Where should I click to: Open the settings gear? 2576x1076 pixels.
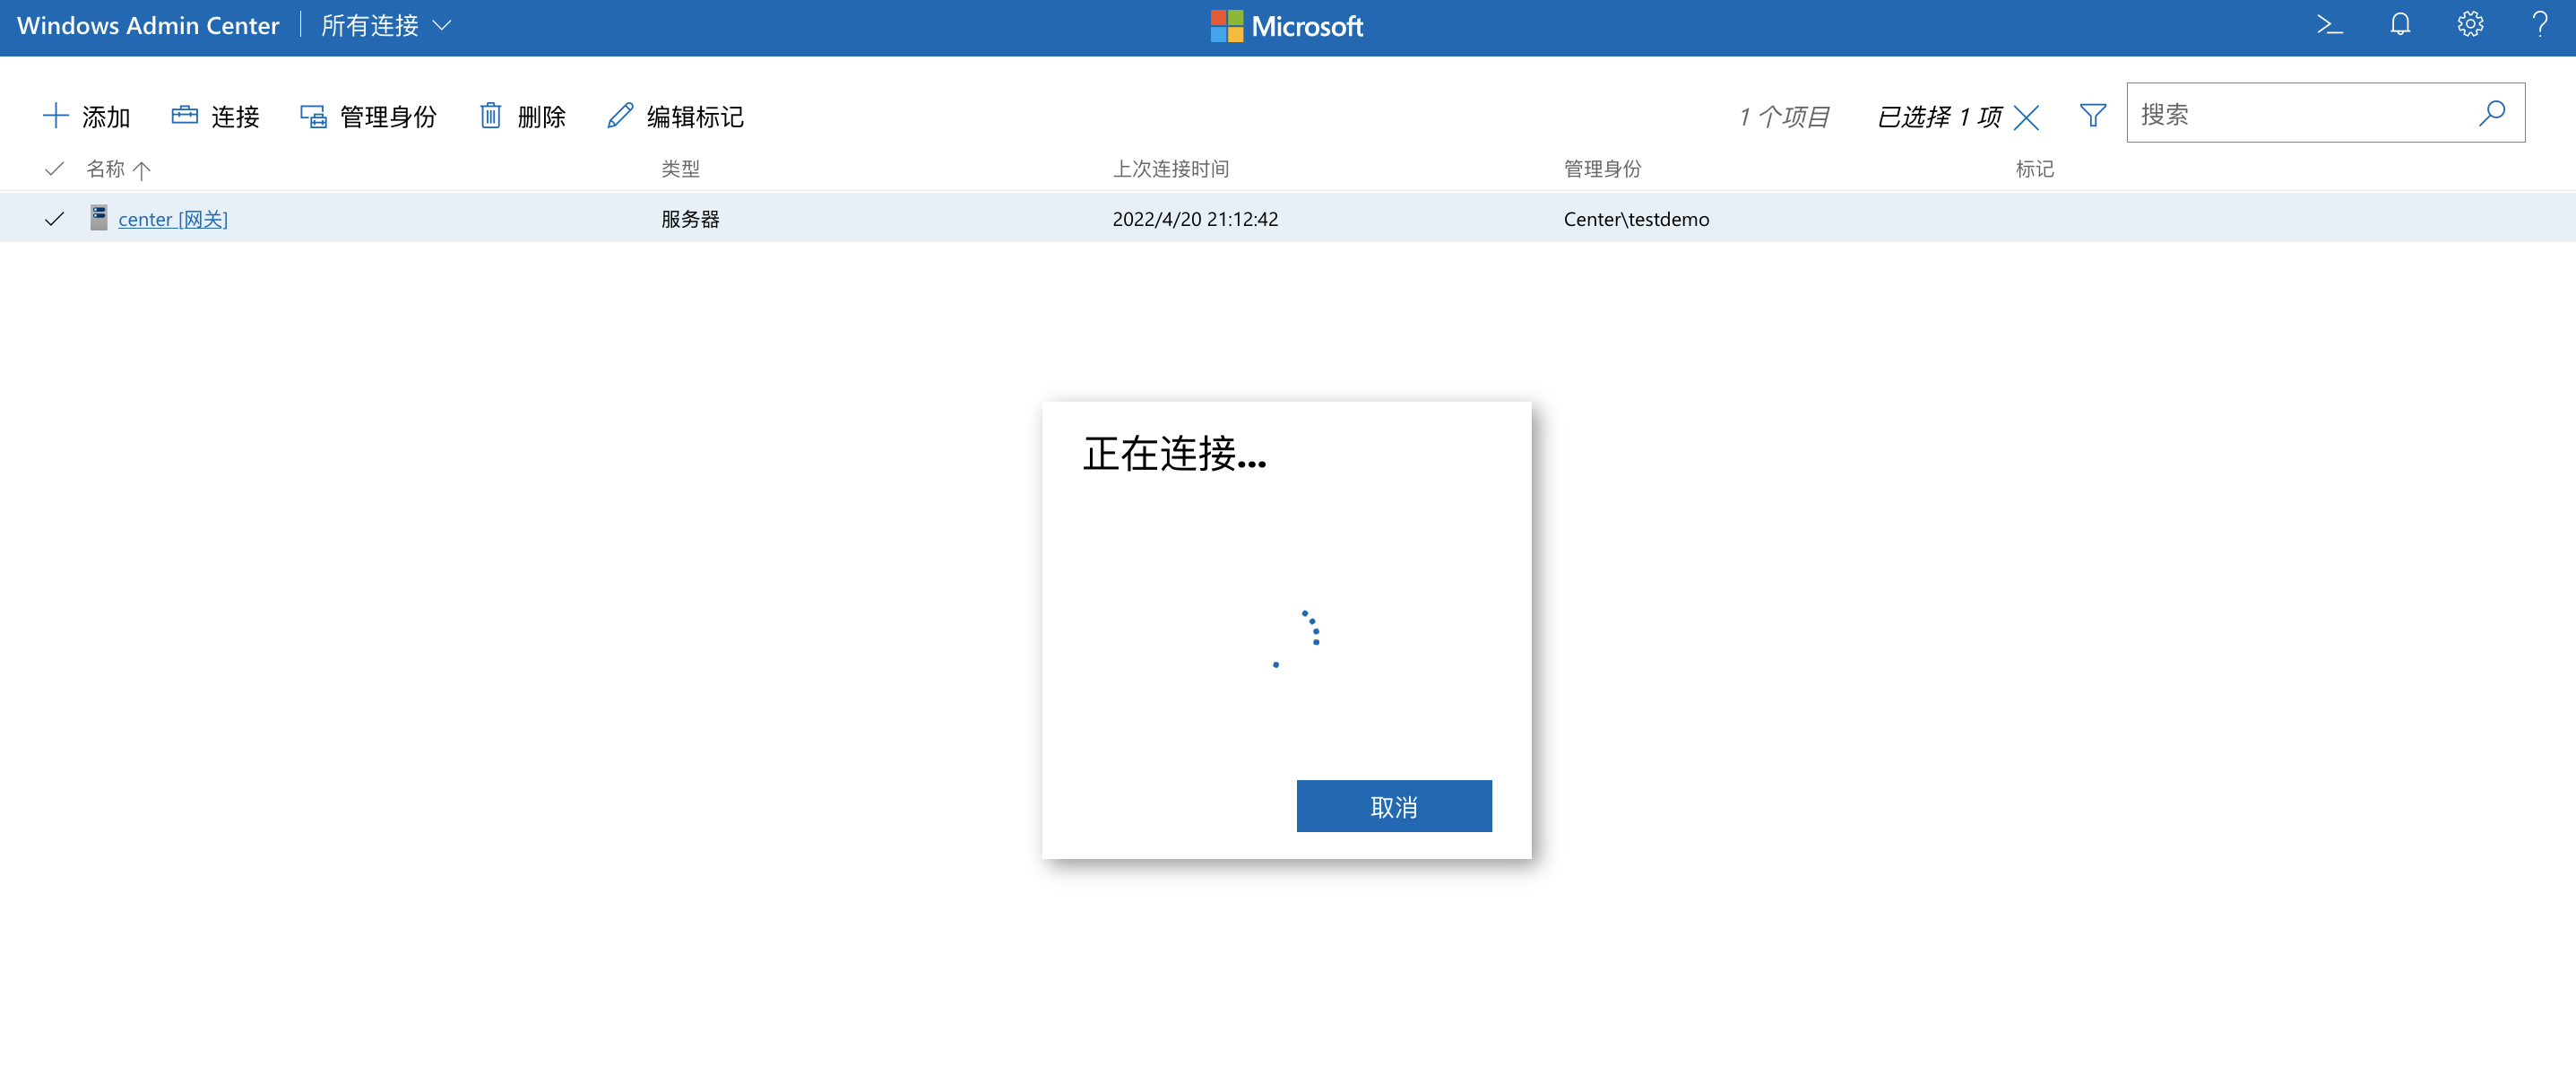point(2470,25)
